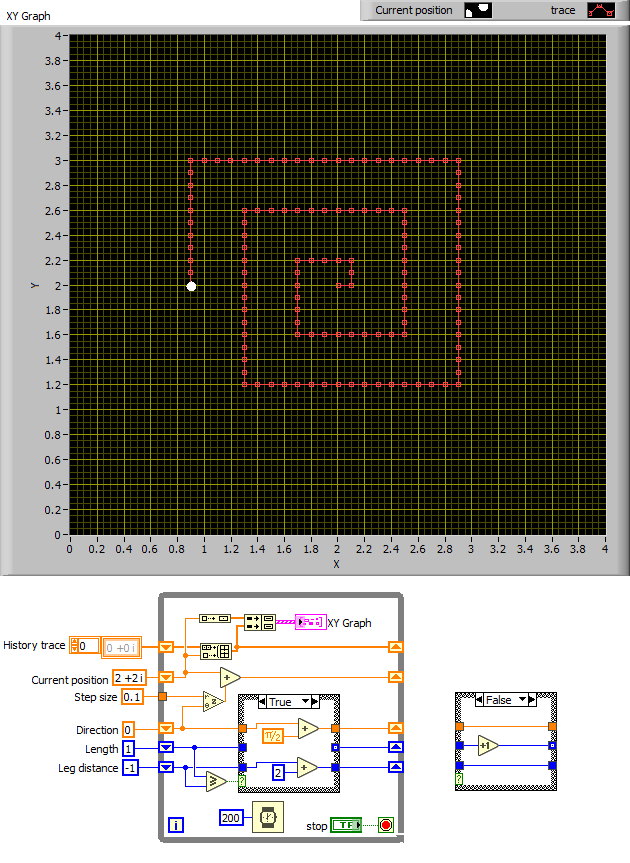Image resolution: width=630 pixels, height=863 pixels.
Task: Click the Direction constant 0
Action: click(128, 730)
